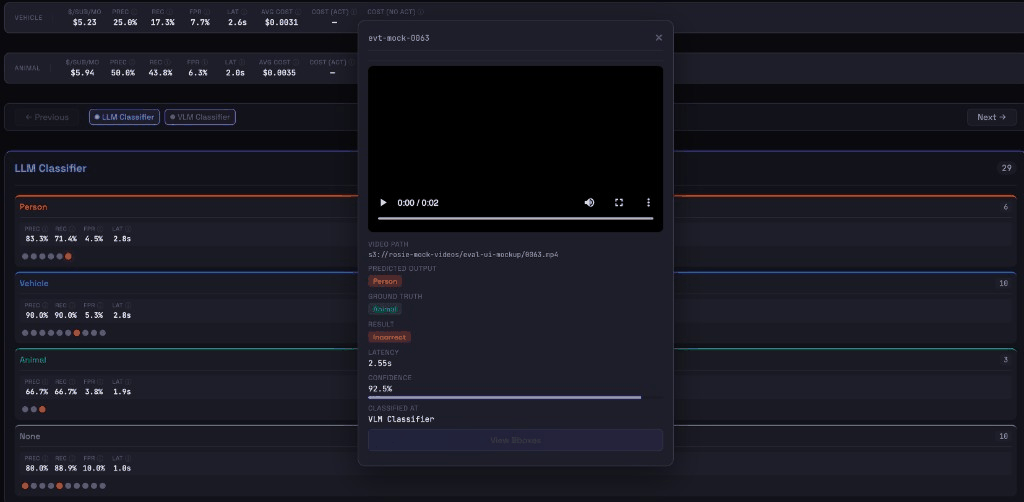
Task: Click LAT info icon in ANIMAL $5.94 summary bar
Action: [x=242, y=63]
